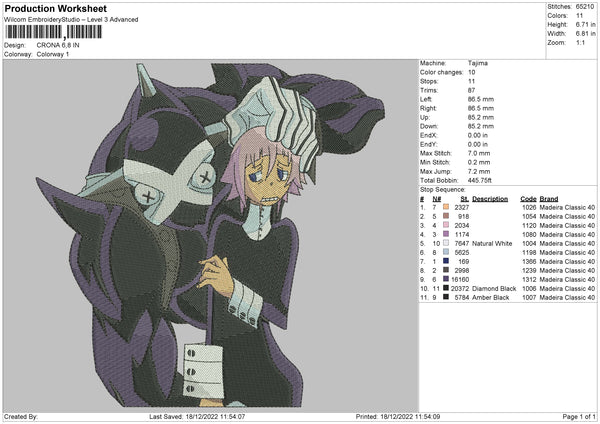
Task: Click the Color changes value '10'
Action: pyautogui.click(x=471, y=72)
